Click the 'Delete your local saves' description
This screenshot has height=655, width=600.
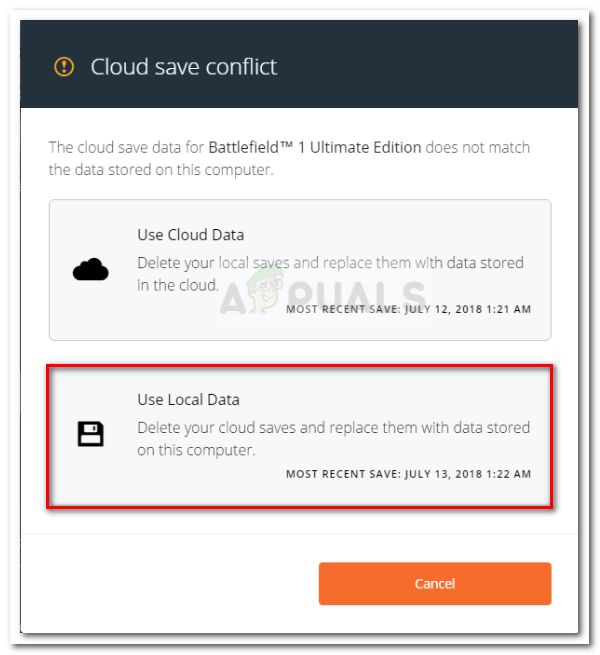click(330, 263)
